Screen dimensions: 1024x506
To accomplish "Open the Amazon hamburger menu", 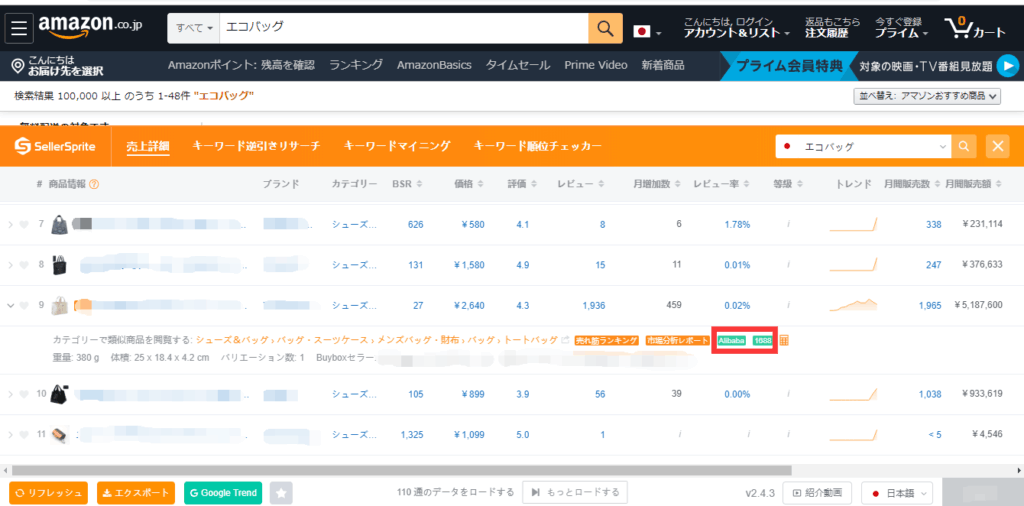I will [x=20, y=28].
